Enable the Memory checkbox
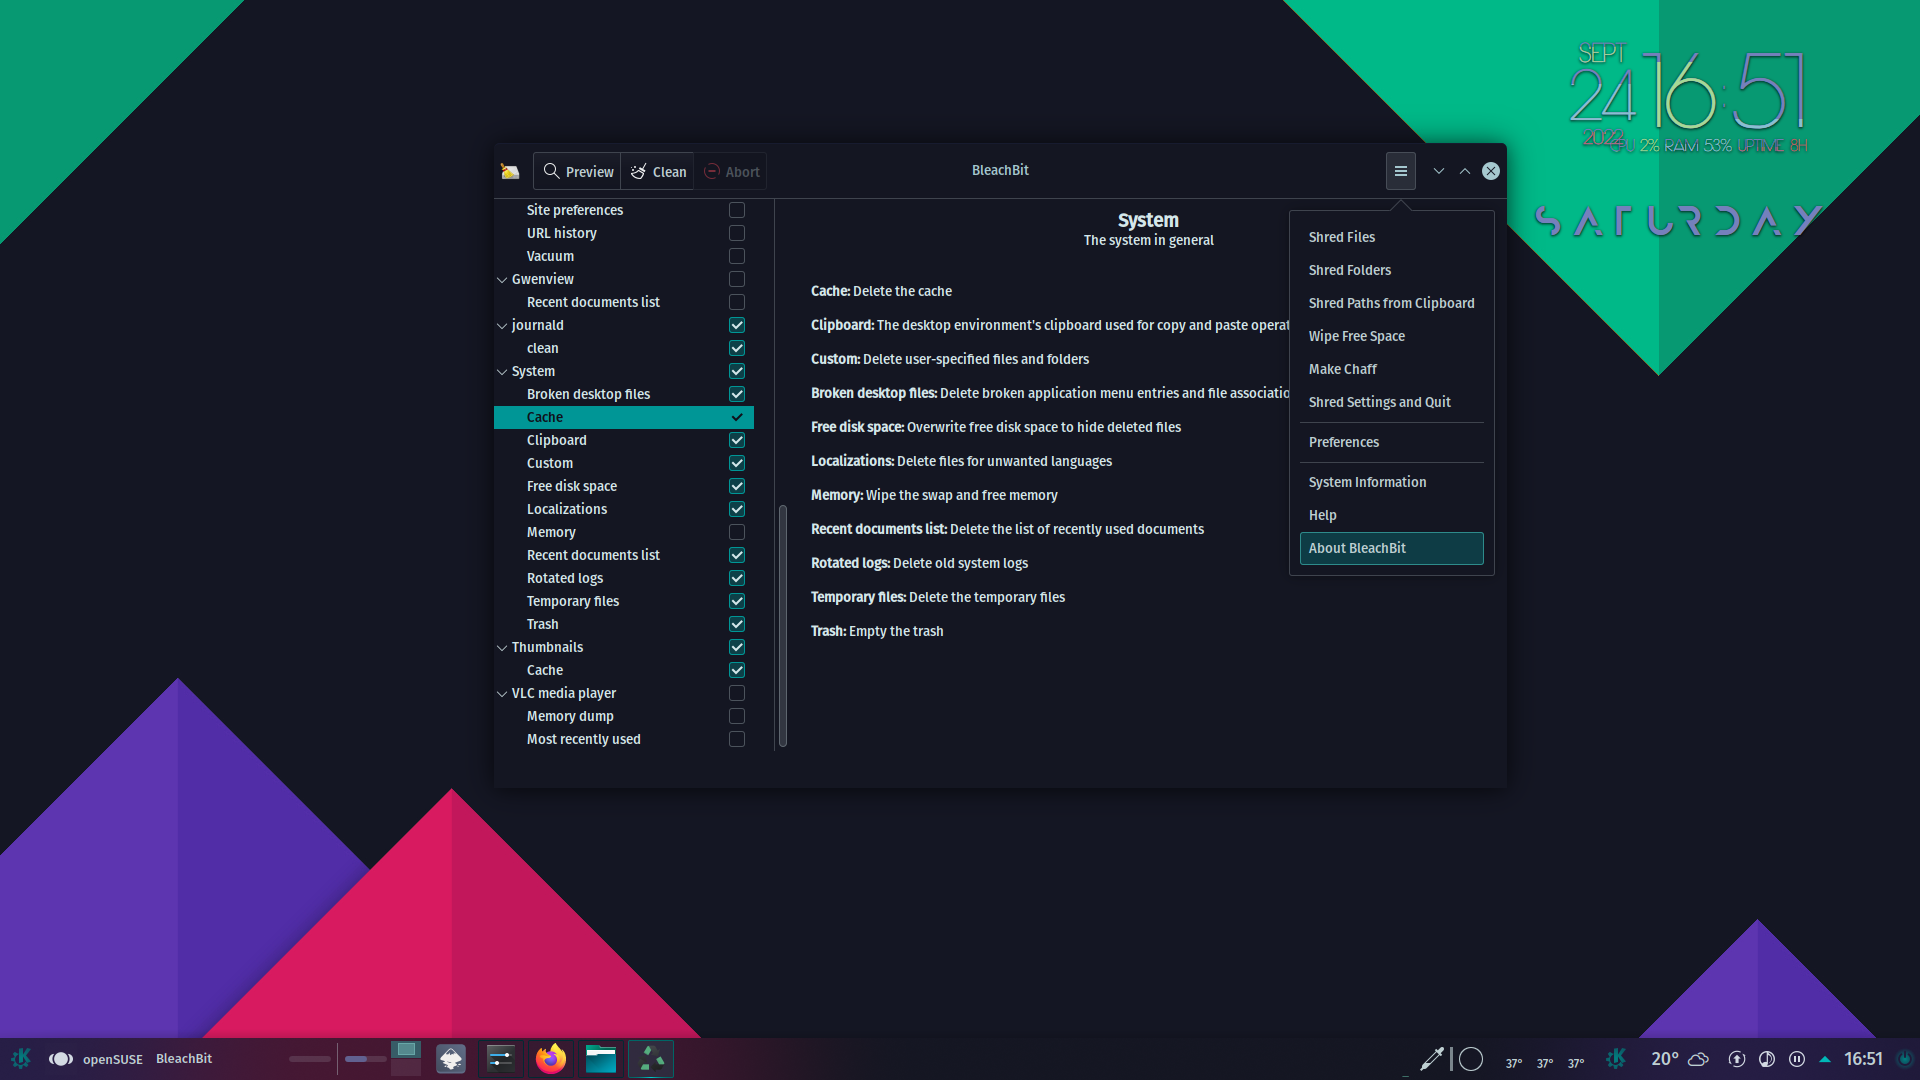The width and height of the screenshot is (1920, 1080). [x=737, y=532]
